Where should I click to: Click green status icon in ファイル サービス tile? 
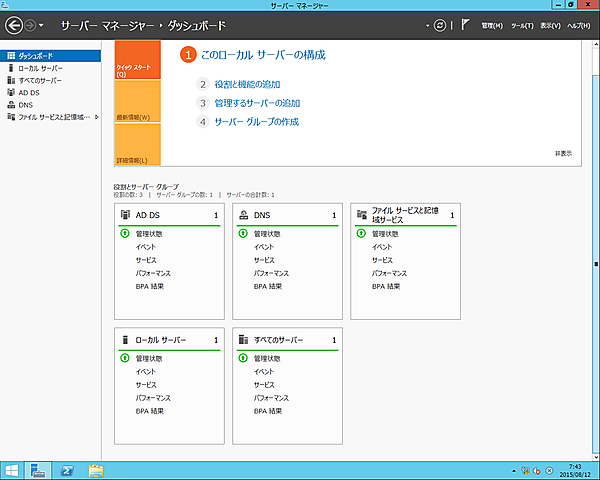point(361,233)
